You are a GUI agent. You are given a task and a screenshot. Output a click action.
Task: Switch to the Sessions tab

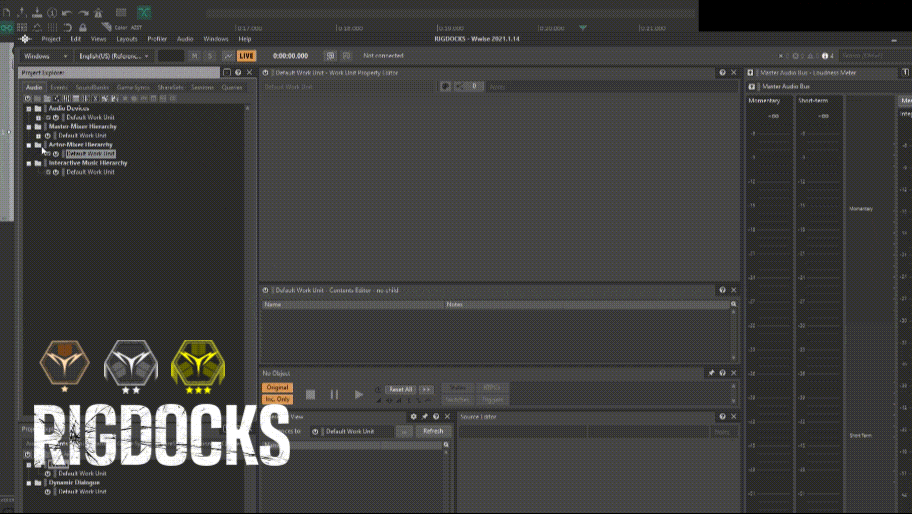tap(202, 87)
